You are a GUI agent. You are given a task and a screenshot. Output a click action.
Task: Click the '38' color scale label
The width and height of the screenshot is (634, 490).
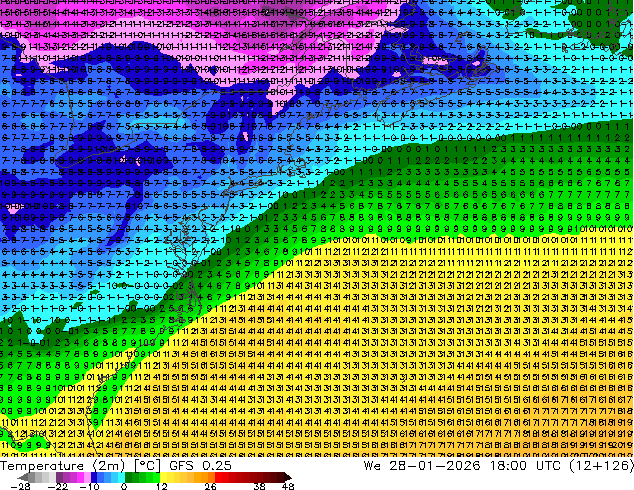260,486
